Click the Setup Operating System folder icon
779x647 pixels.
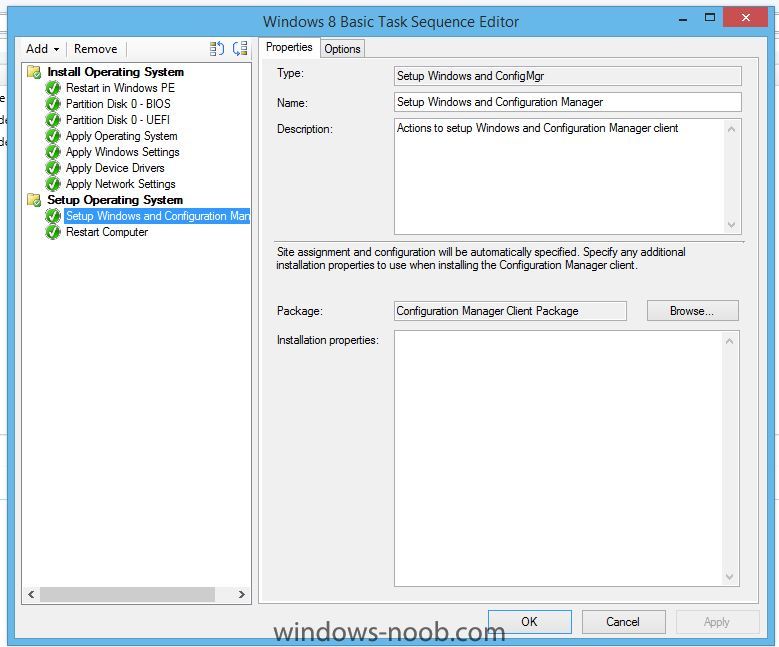[34, 200]
